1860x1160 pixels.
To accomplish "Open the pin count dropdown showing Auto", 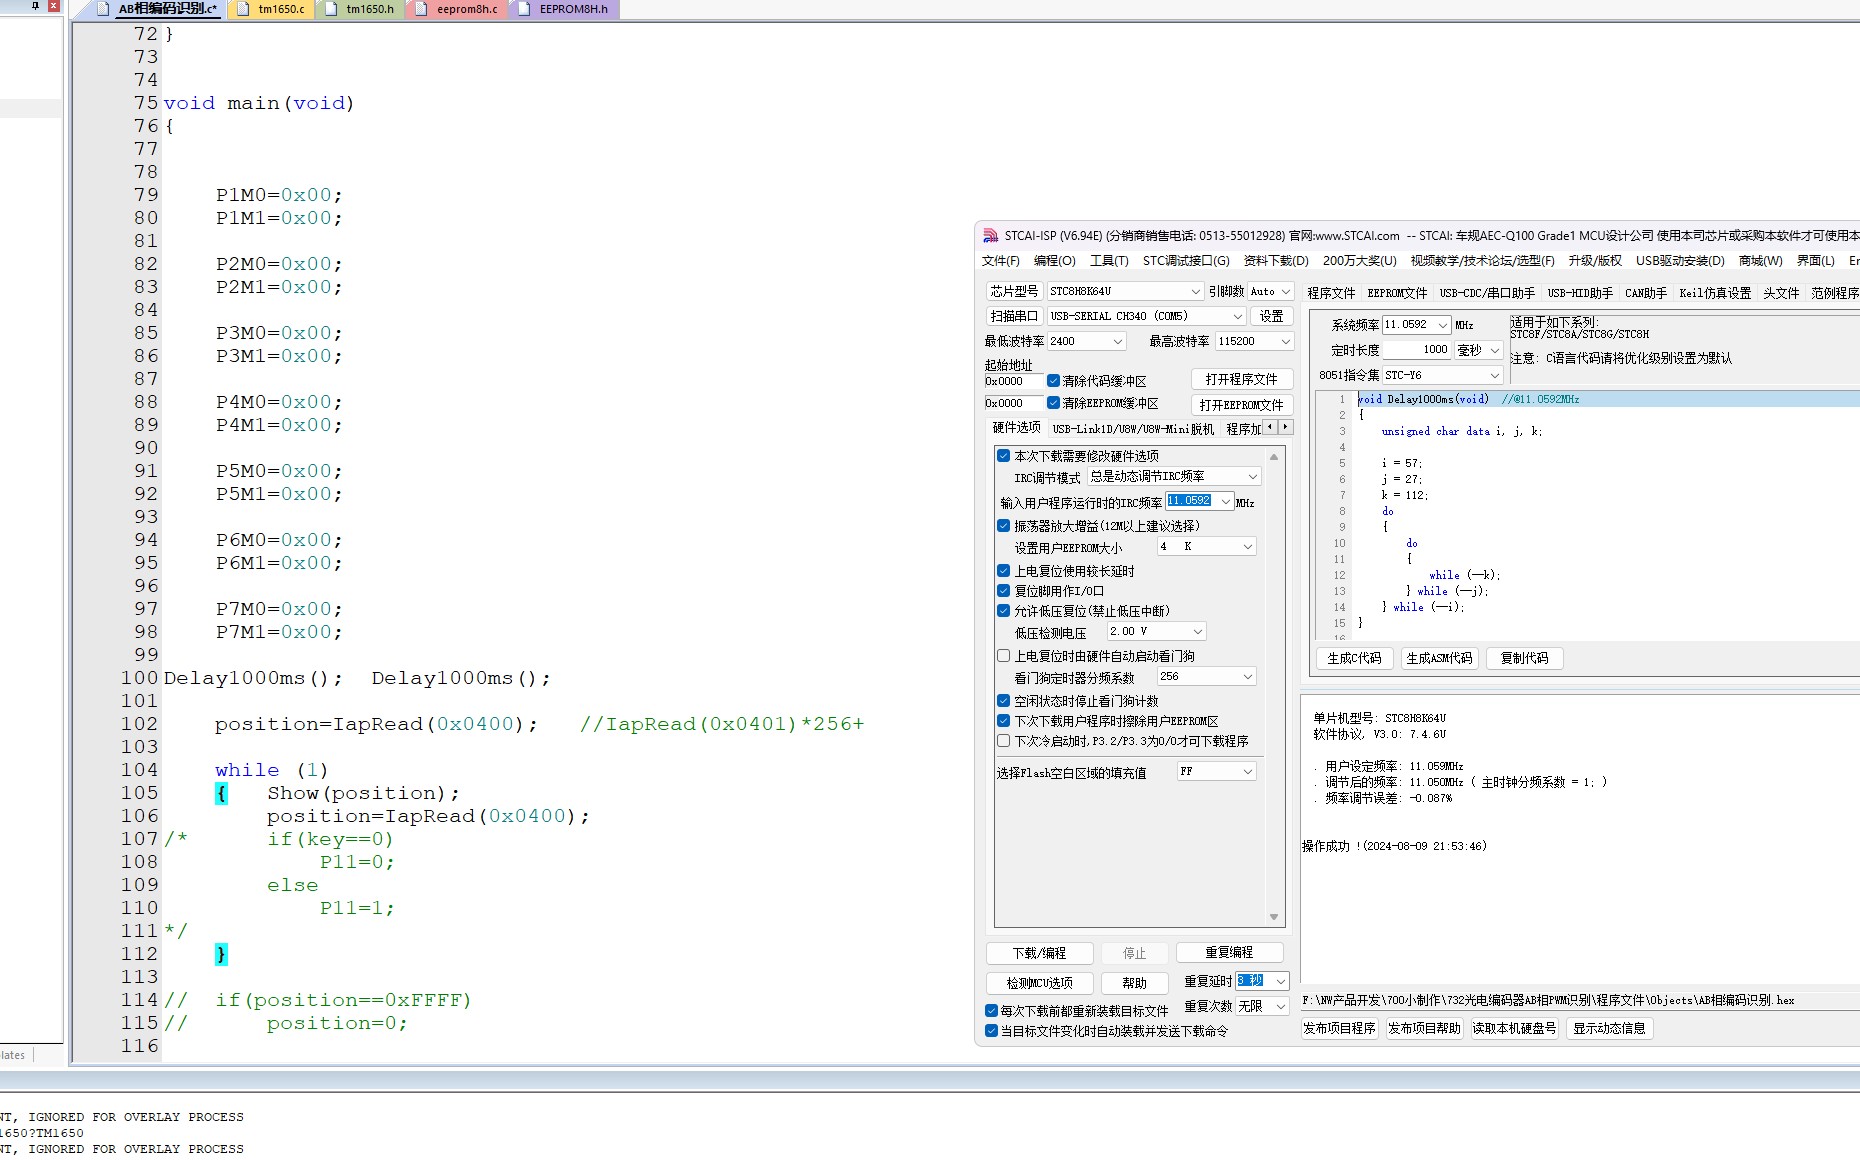I will pos(1271,291).
